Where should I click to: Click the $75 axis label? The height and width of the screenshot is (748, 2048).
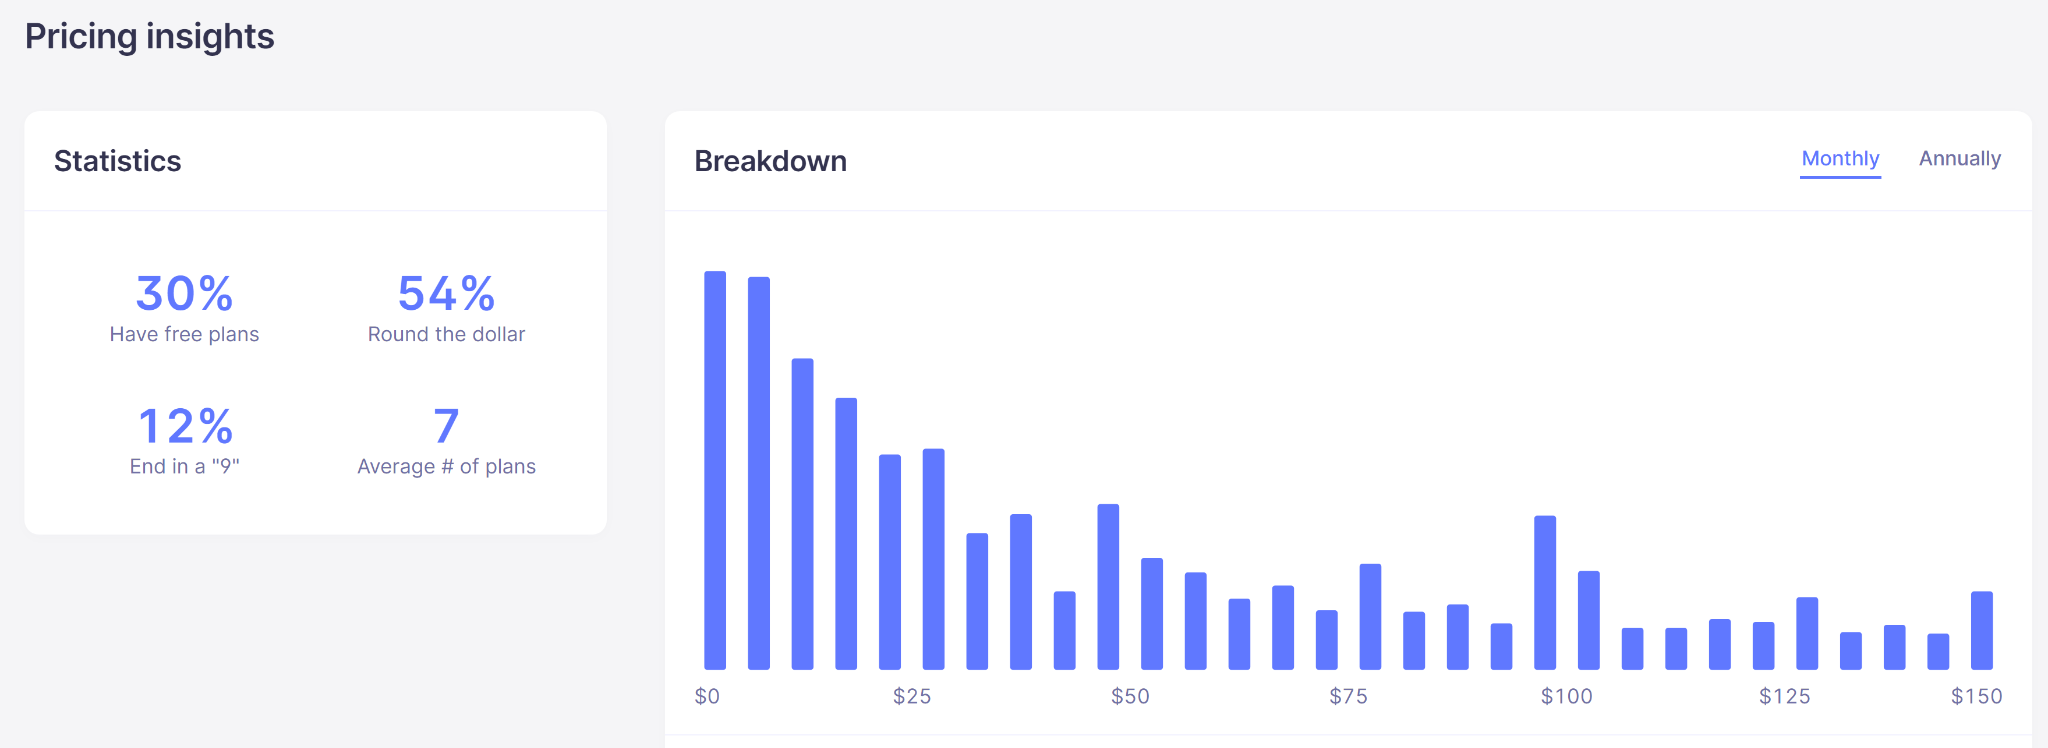(x=1348, y=696)
